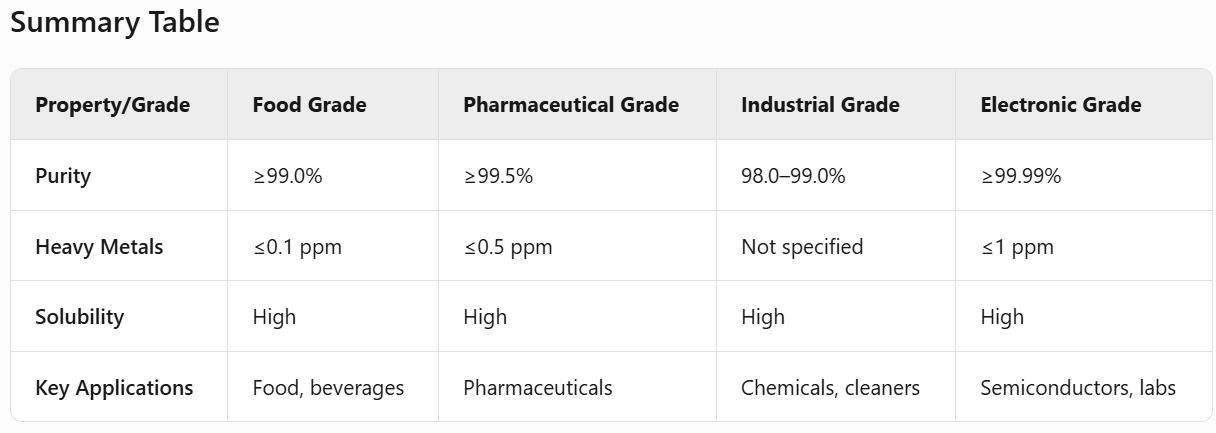Screen dimensions: 1216x433
Task: Click the Key Applications row label
Action: pyautogui.click(x=114, y=387)
